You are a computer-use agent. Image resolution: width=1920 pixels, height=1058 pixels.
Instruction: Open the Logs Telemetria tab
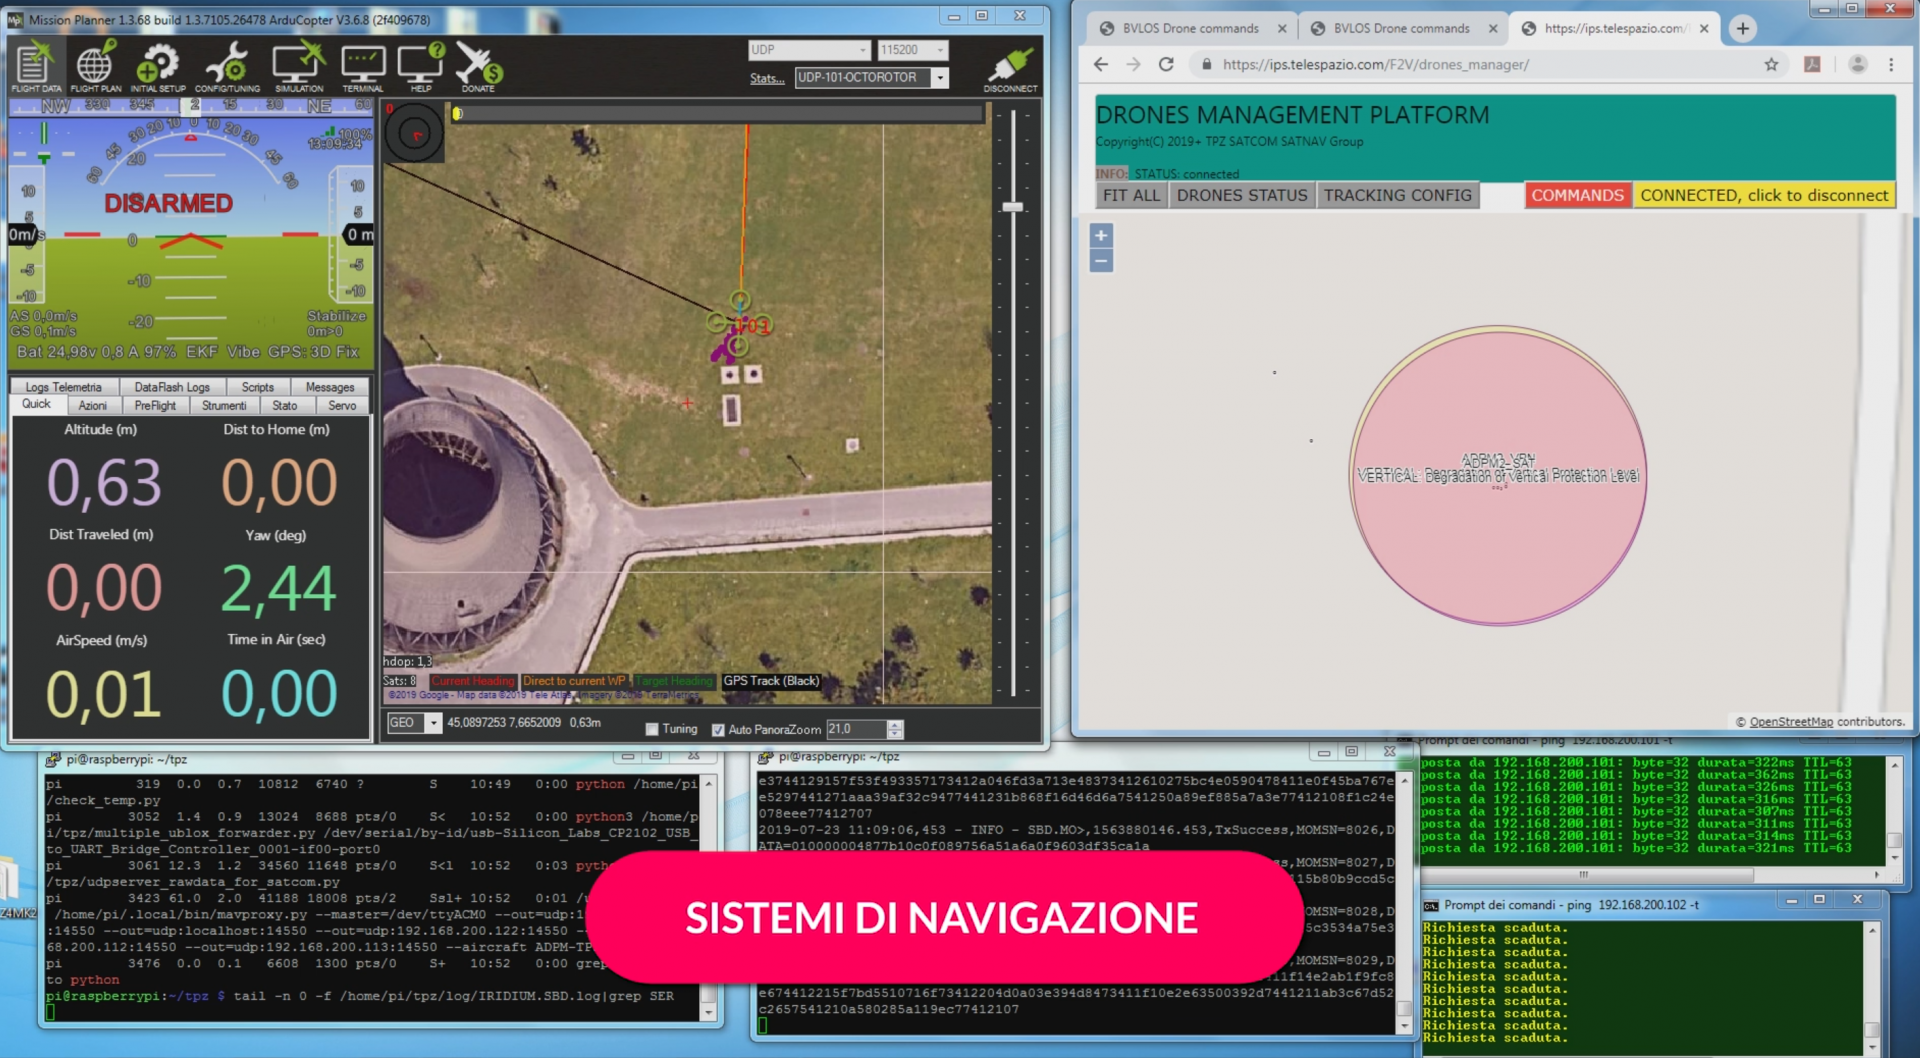pyautogui.click(x=63, y=387)
